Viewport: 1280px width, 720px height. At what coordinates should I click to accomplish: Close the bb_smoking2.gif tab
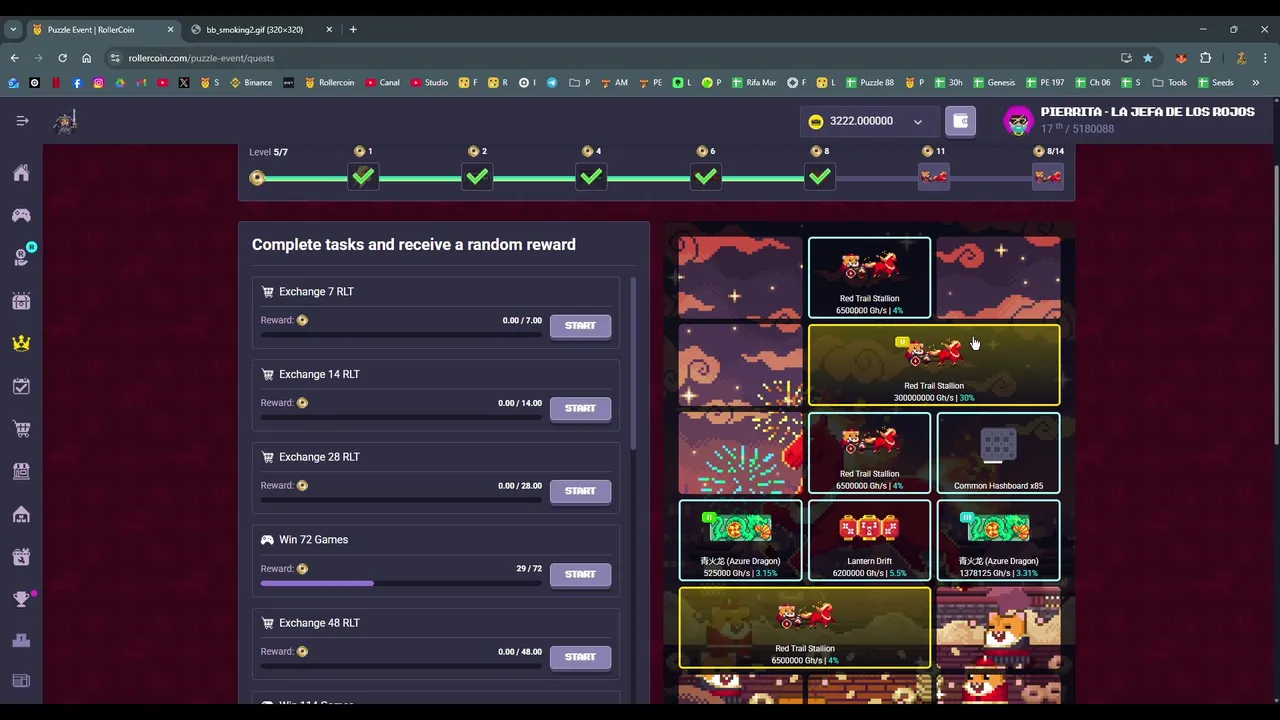329,30
